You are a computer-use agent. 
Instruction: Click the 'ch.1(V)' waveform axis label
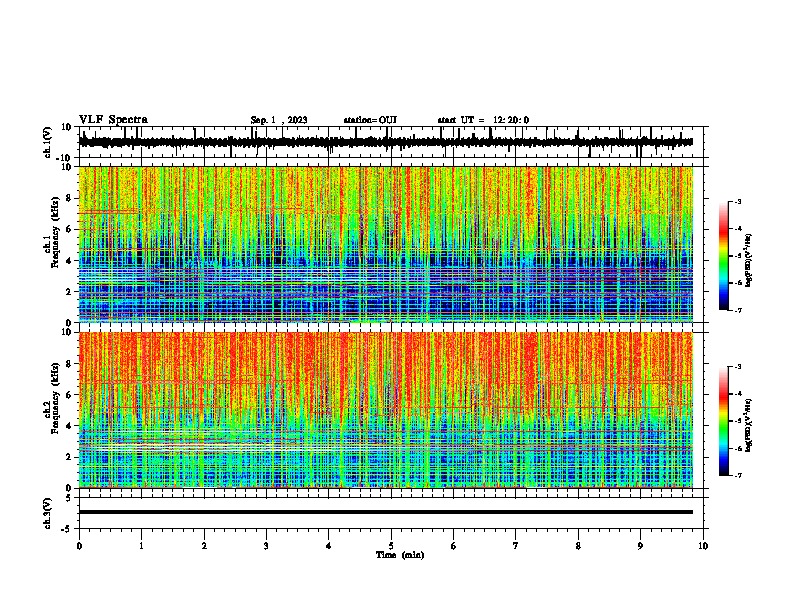[x=48, y=142]
